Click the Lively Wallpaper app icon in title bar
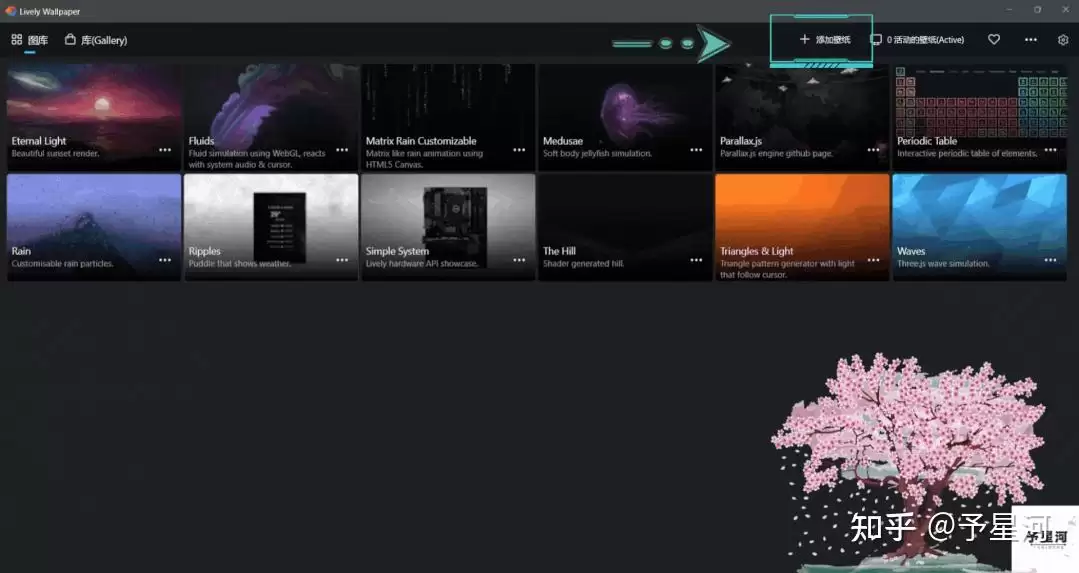The width and height of the screenshot is (1079, 573). [x=10, y=11]
